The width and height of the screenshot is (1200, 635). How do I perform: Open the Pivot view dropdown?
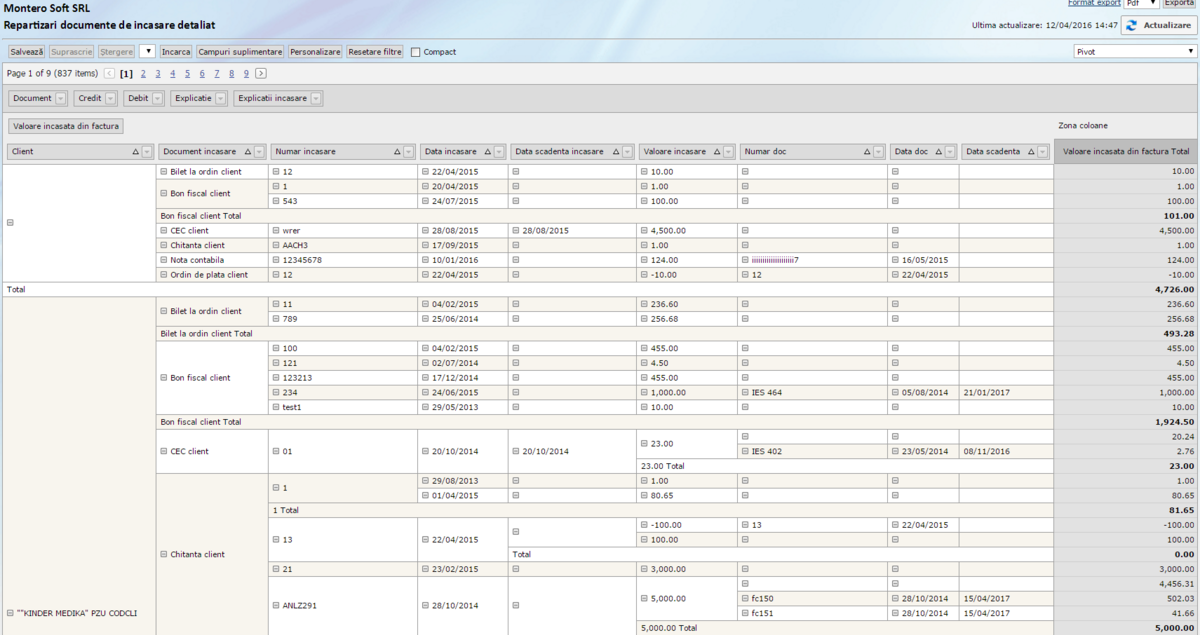(1135, 51)
